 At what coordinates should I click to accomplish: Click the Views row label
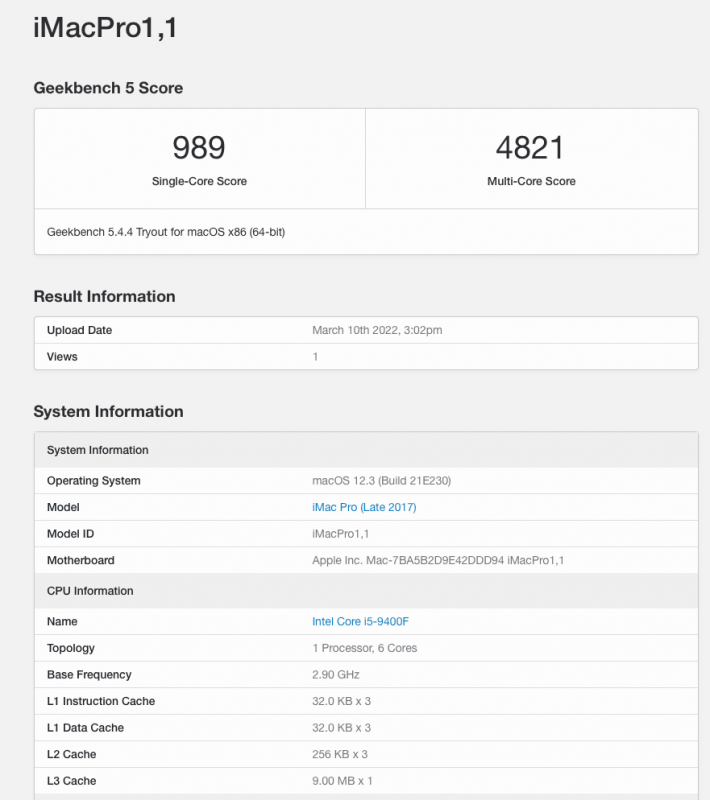coord(62,357)
